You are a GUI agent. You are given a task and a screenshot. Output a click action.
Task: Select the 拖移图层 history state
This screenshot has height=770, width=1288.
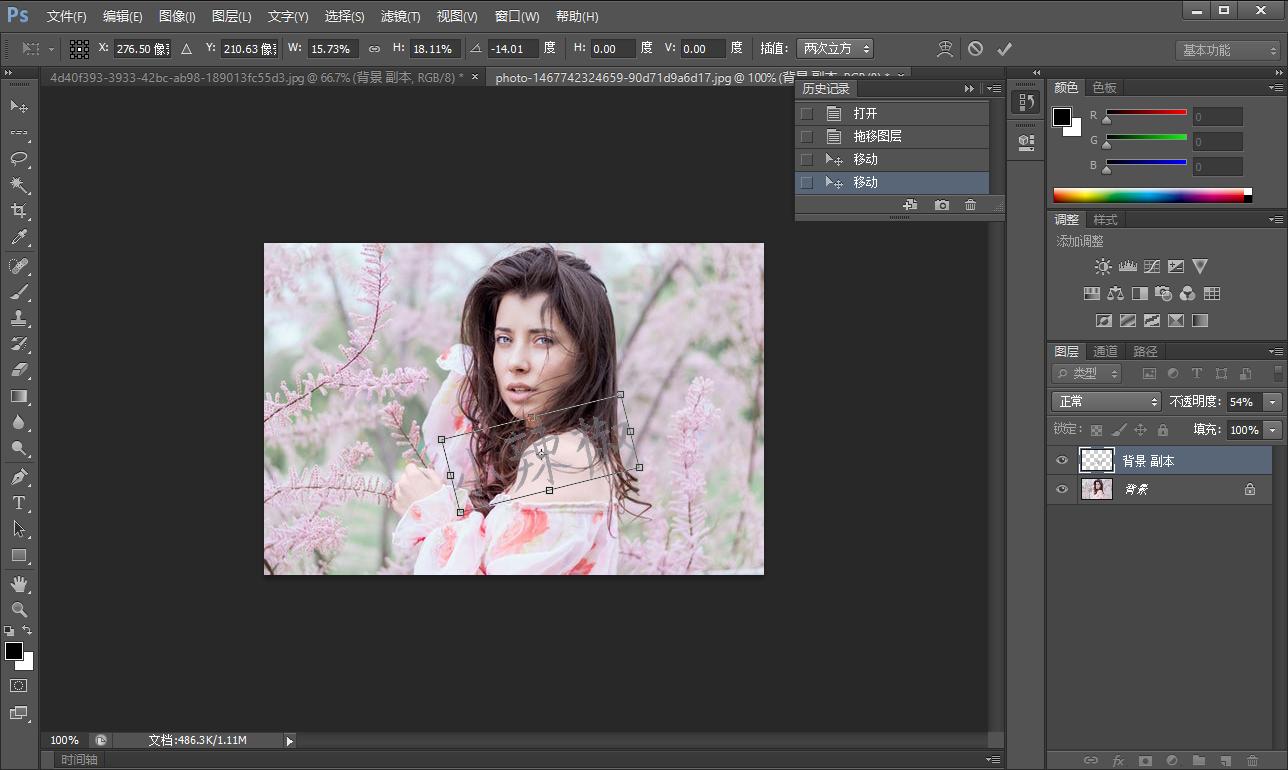coord(877,137)
